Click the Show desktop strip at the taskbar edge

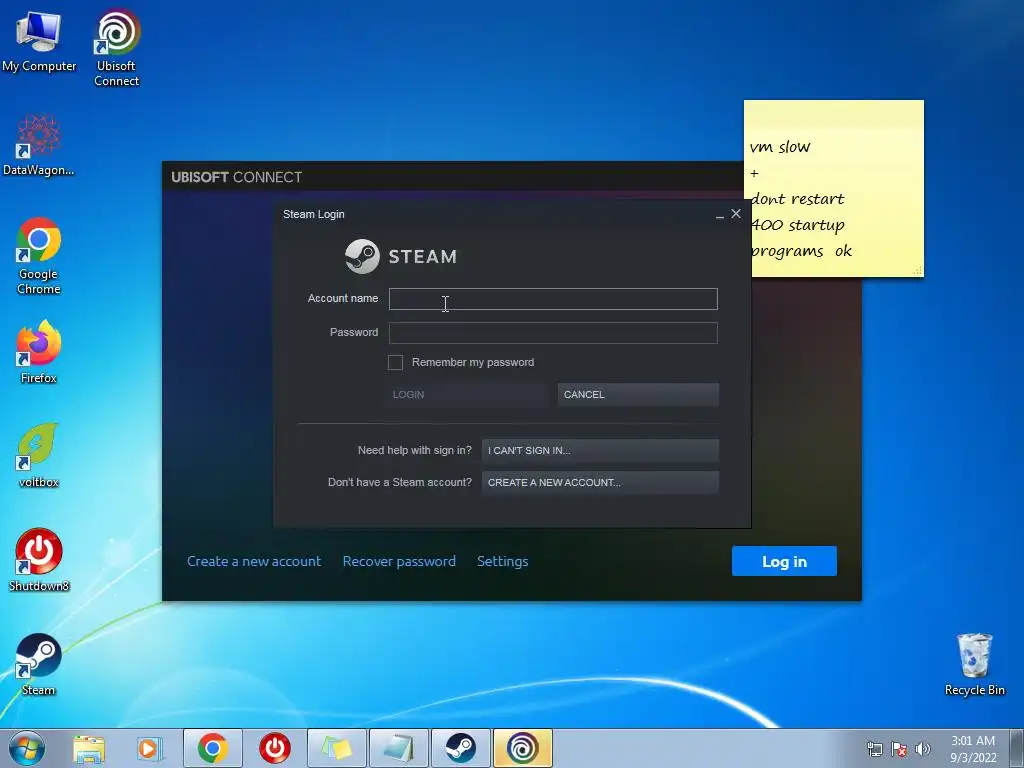click(1017, 748)
